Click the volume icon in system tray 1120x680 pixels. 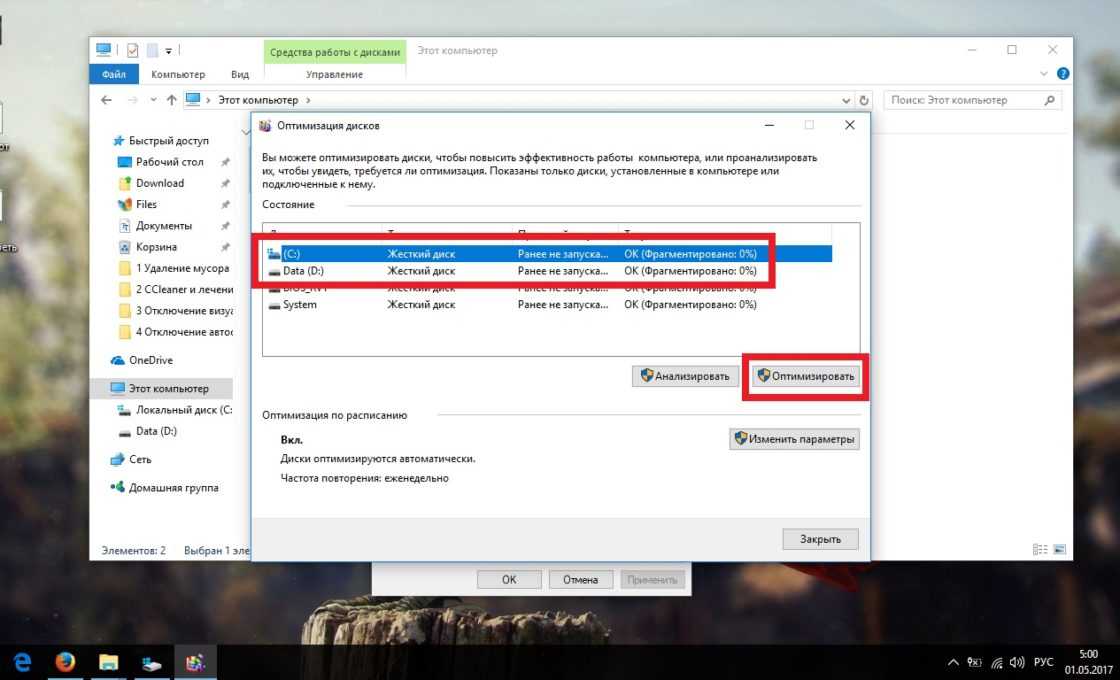(x=1017, y=662)
